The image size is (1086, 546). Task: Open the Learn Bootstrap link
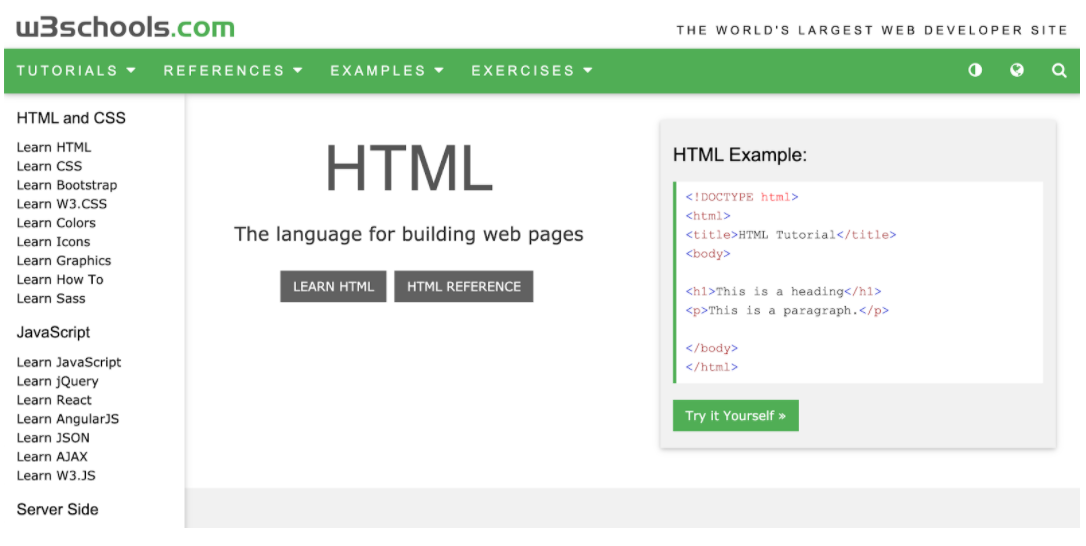coord(66,185)
